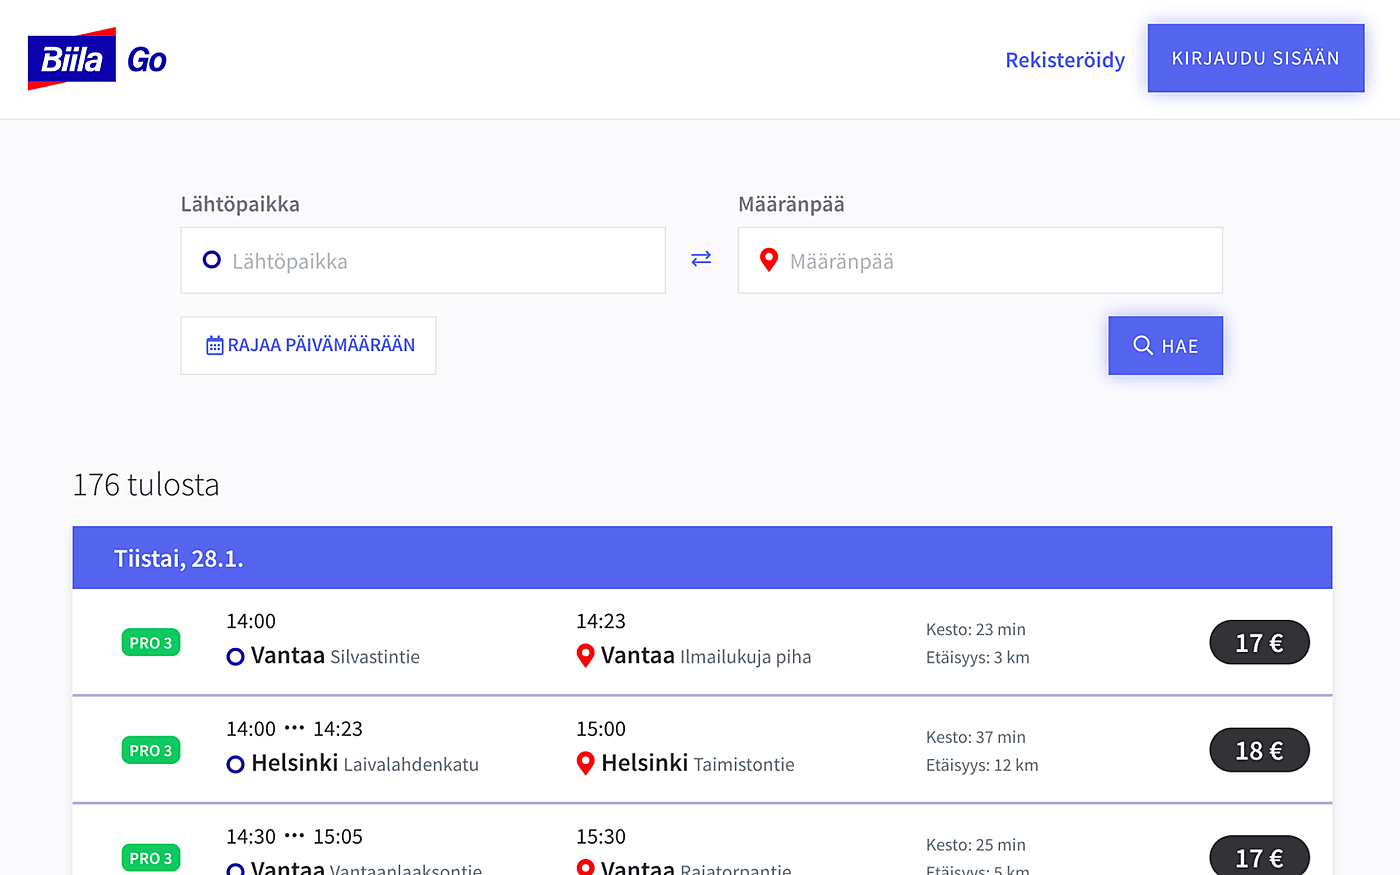
Task: Click Etäisyys: 12 km text
Action: 982,765
